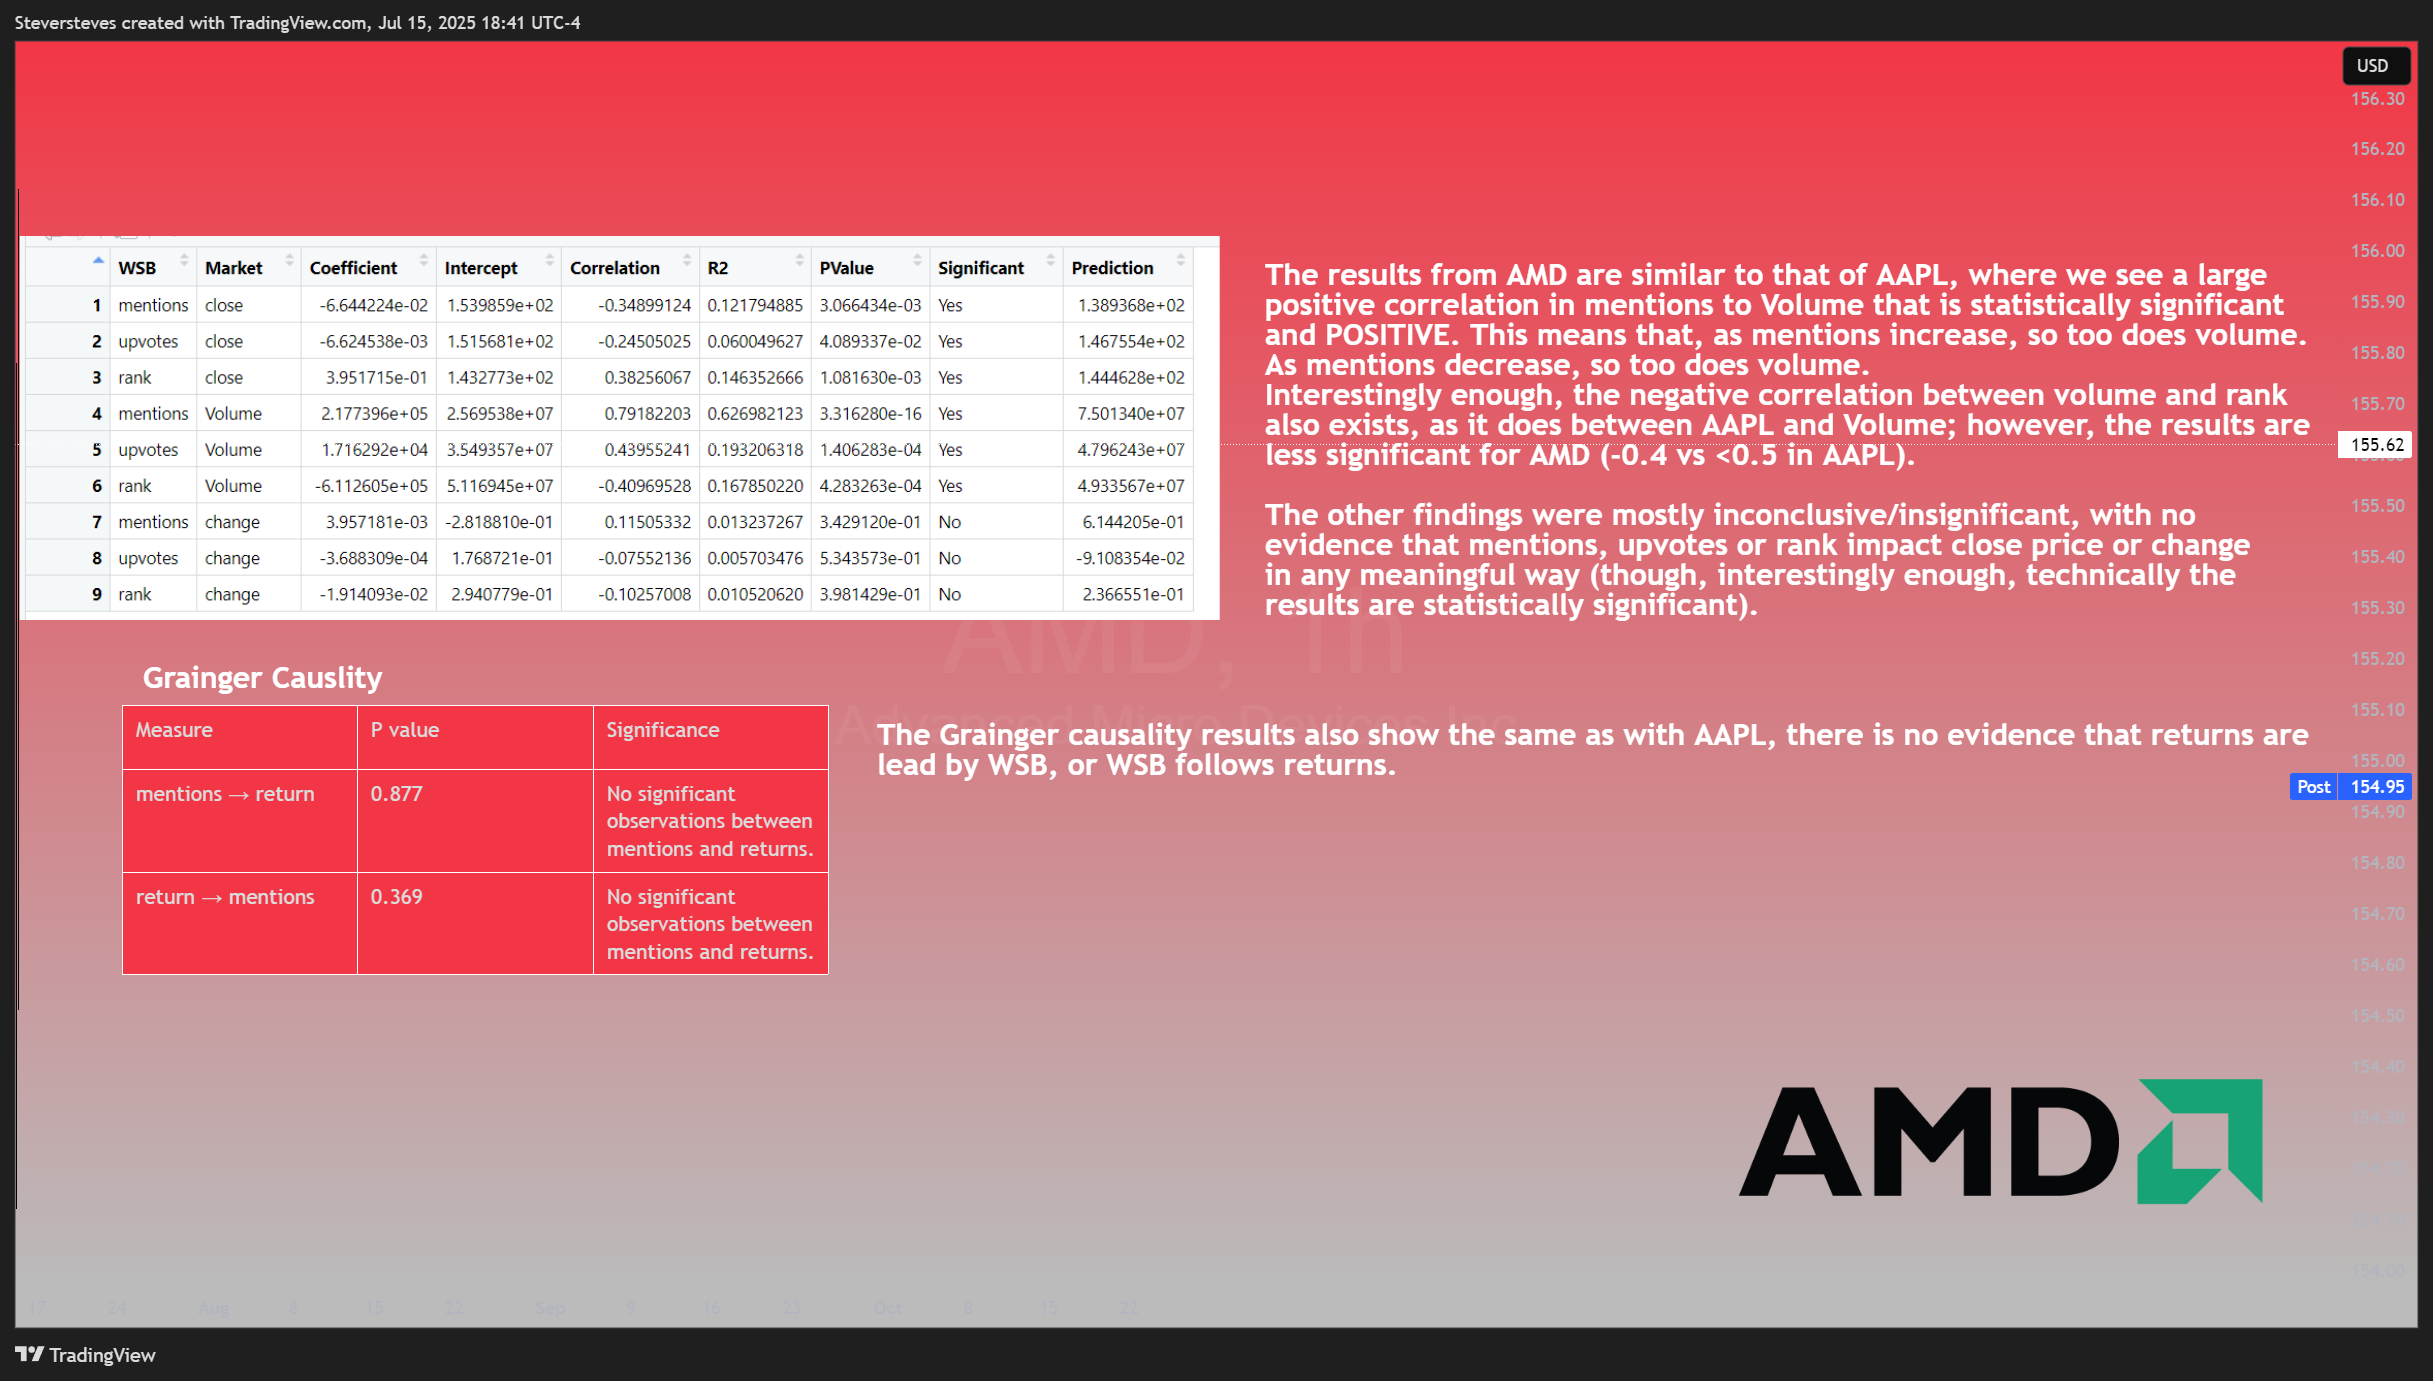Click the 'Grainger causality results' paragraph
Viewport: 2433px width, 1381px height.
[1593, 750]
